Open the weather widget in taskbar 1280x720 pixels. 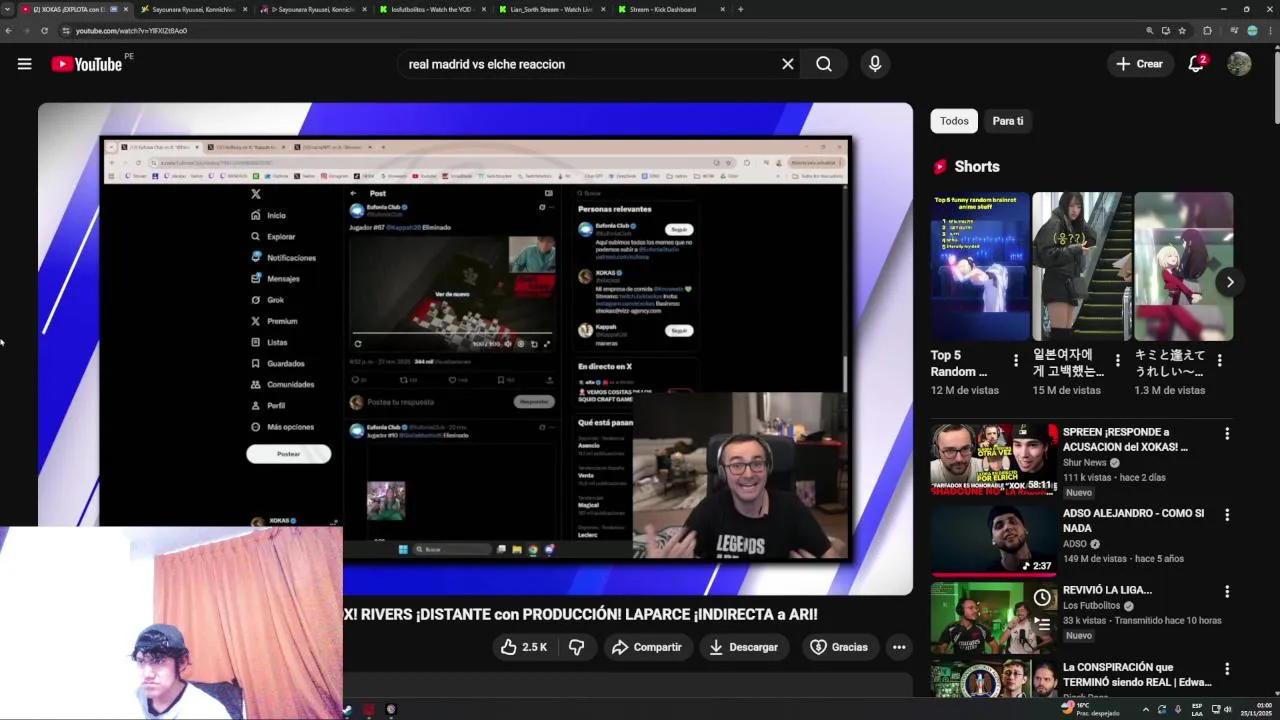click(x=1091, y=709)
